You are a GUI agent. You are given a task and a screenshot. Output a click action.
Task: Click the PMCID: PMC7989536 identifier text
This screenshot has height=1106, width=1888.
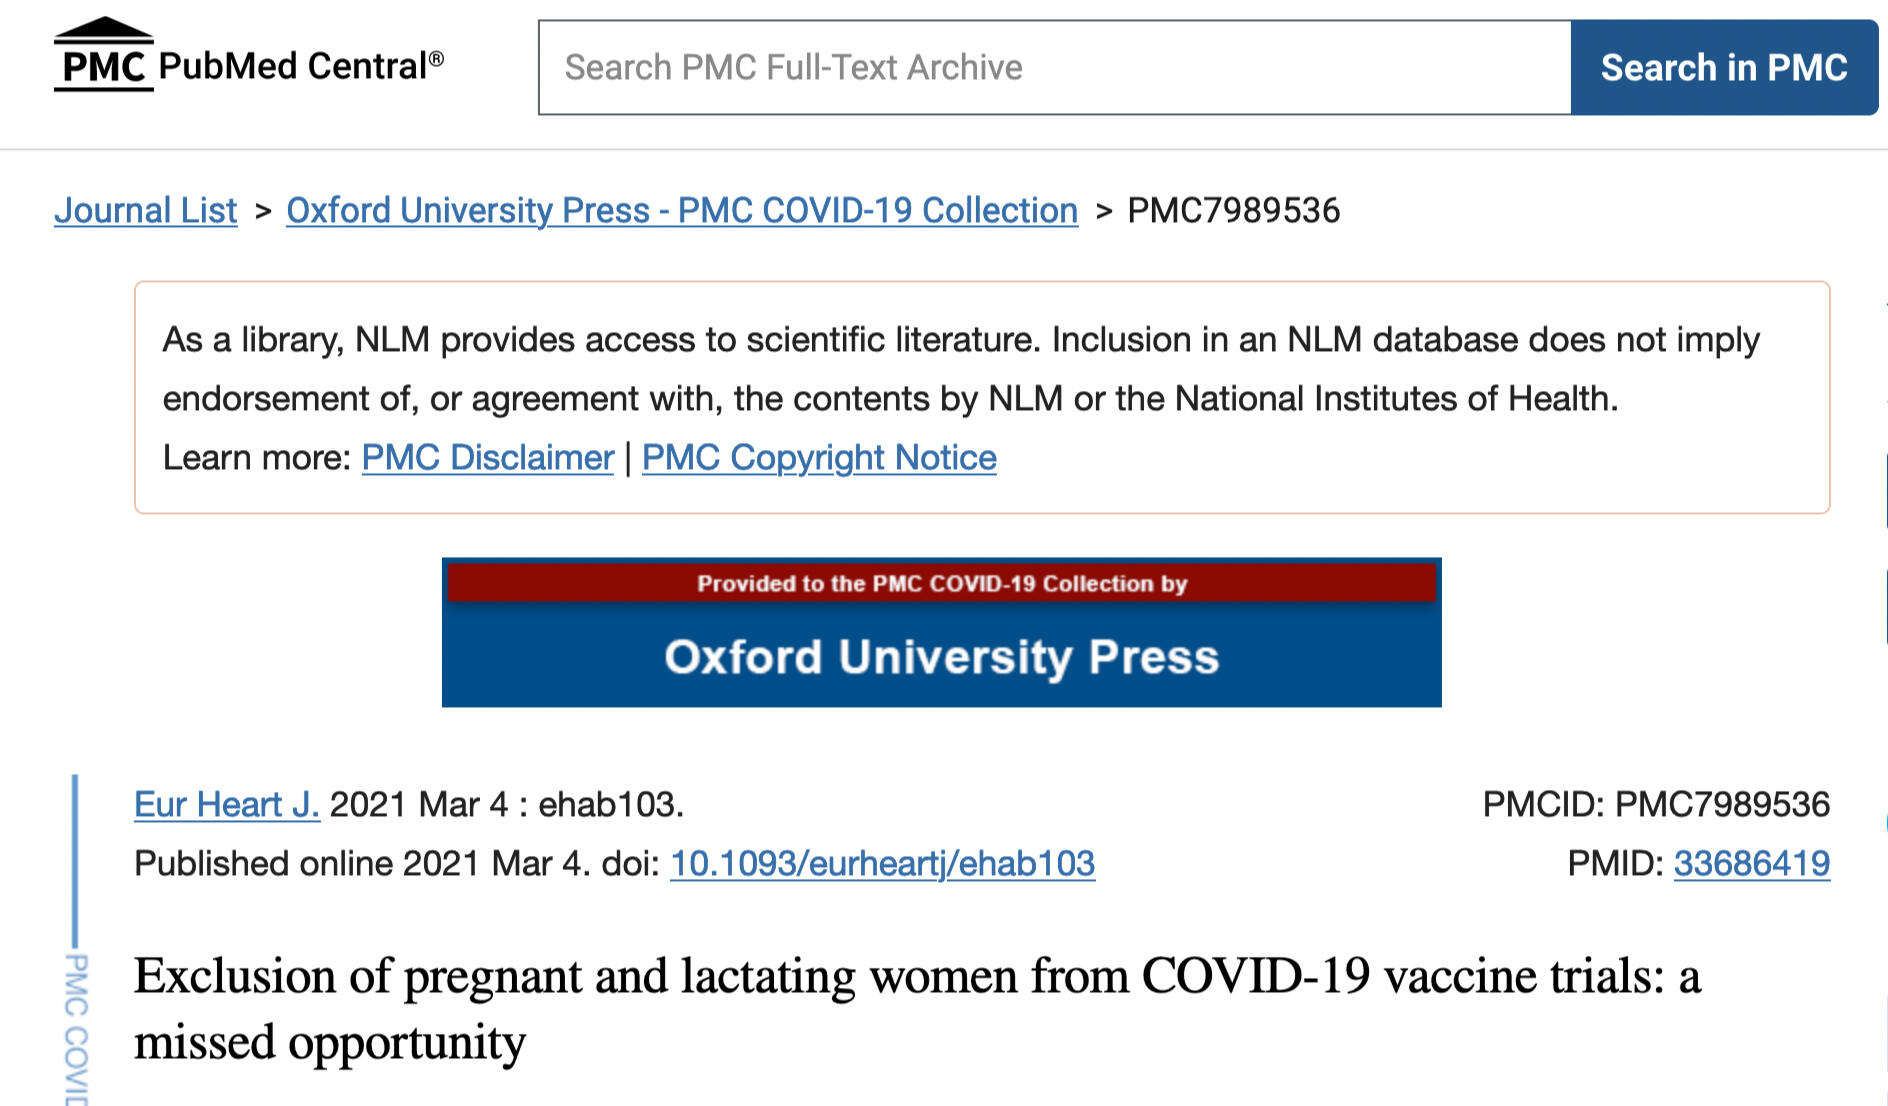coord(1655,804)
